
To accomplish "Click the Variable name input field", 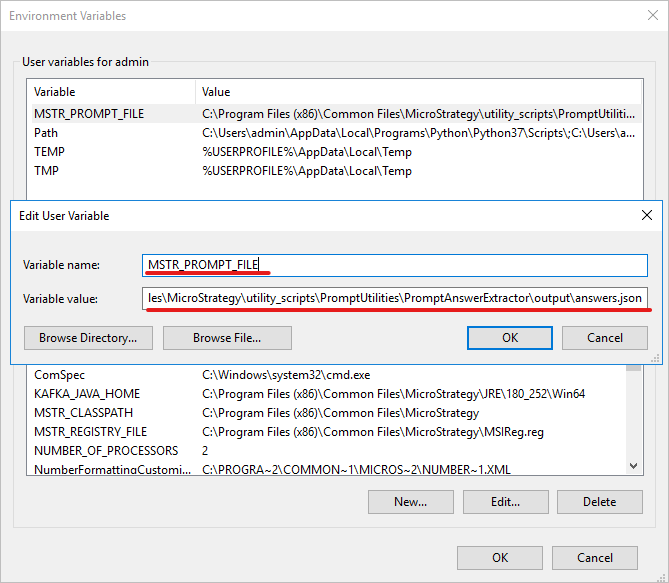I will [x=395, y=265].
